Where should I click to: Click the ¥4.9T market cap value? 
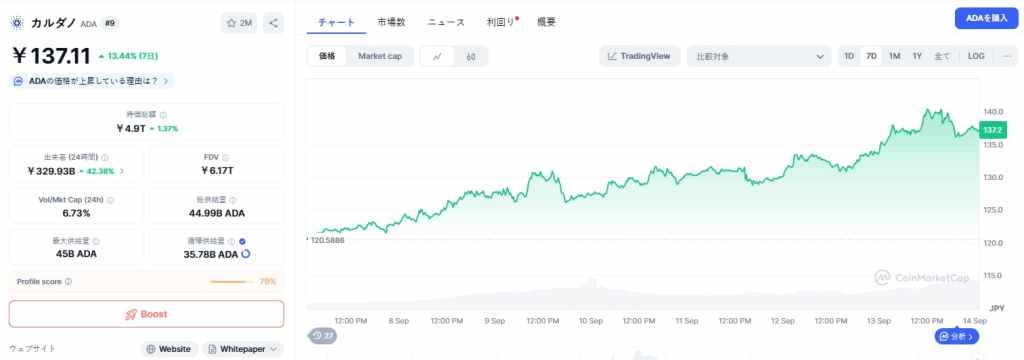click(131, 129)
